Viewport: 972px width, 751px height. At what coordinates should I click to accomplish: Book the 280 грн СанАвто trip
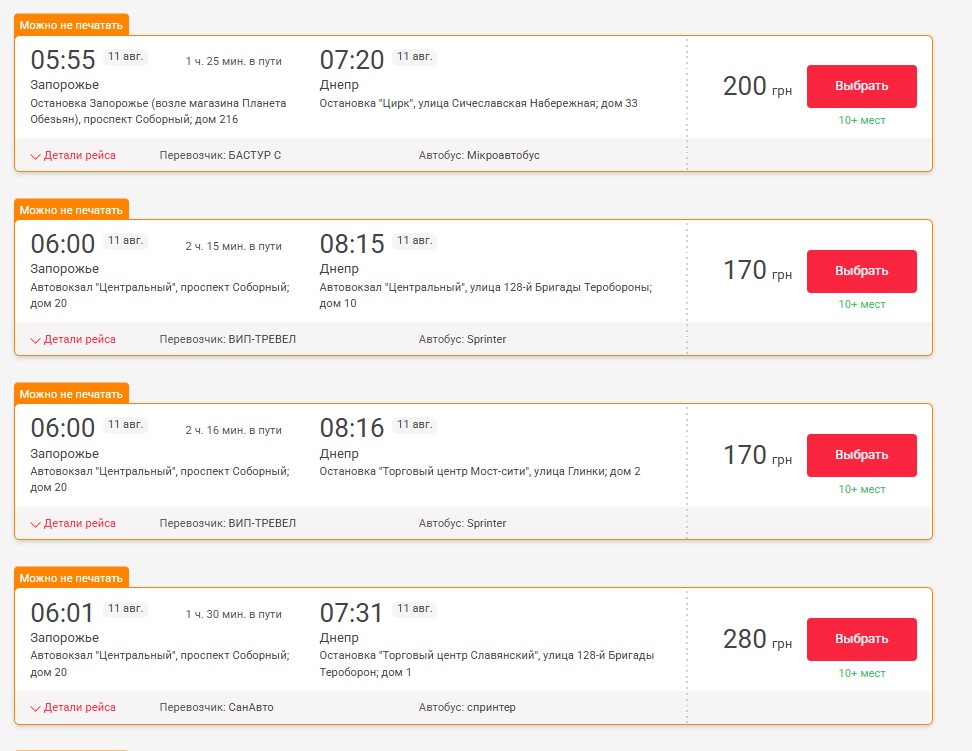[861, 639]
